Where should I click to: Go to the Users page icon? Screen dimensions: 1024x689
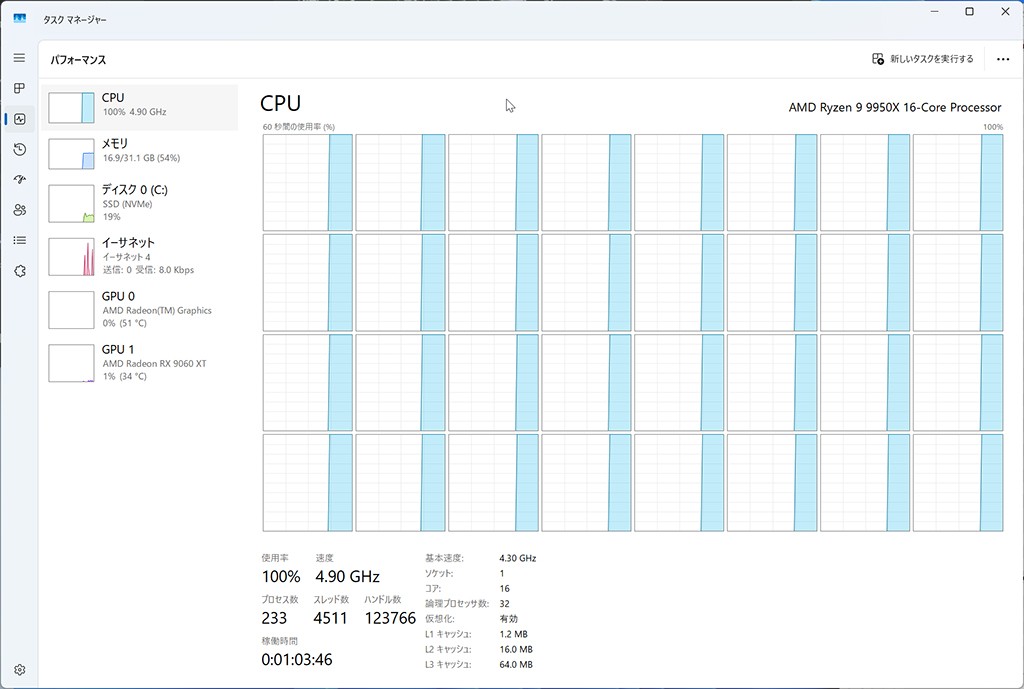[x=19, y=210]
